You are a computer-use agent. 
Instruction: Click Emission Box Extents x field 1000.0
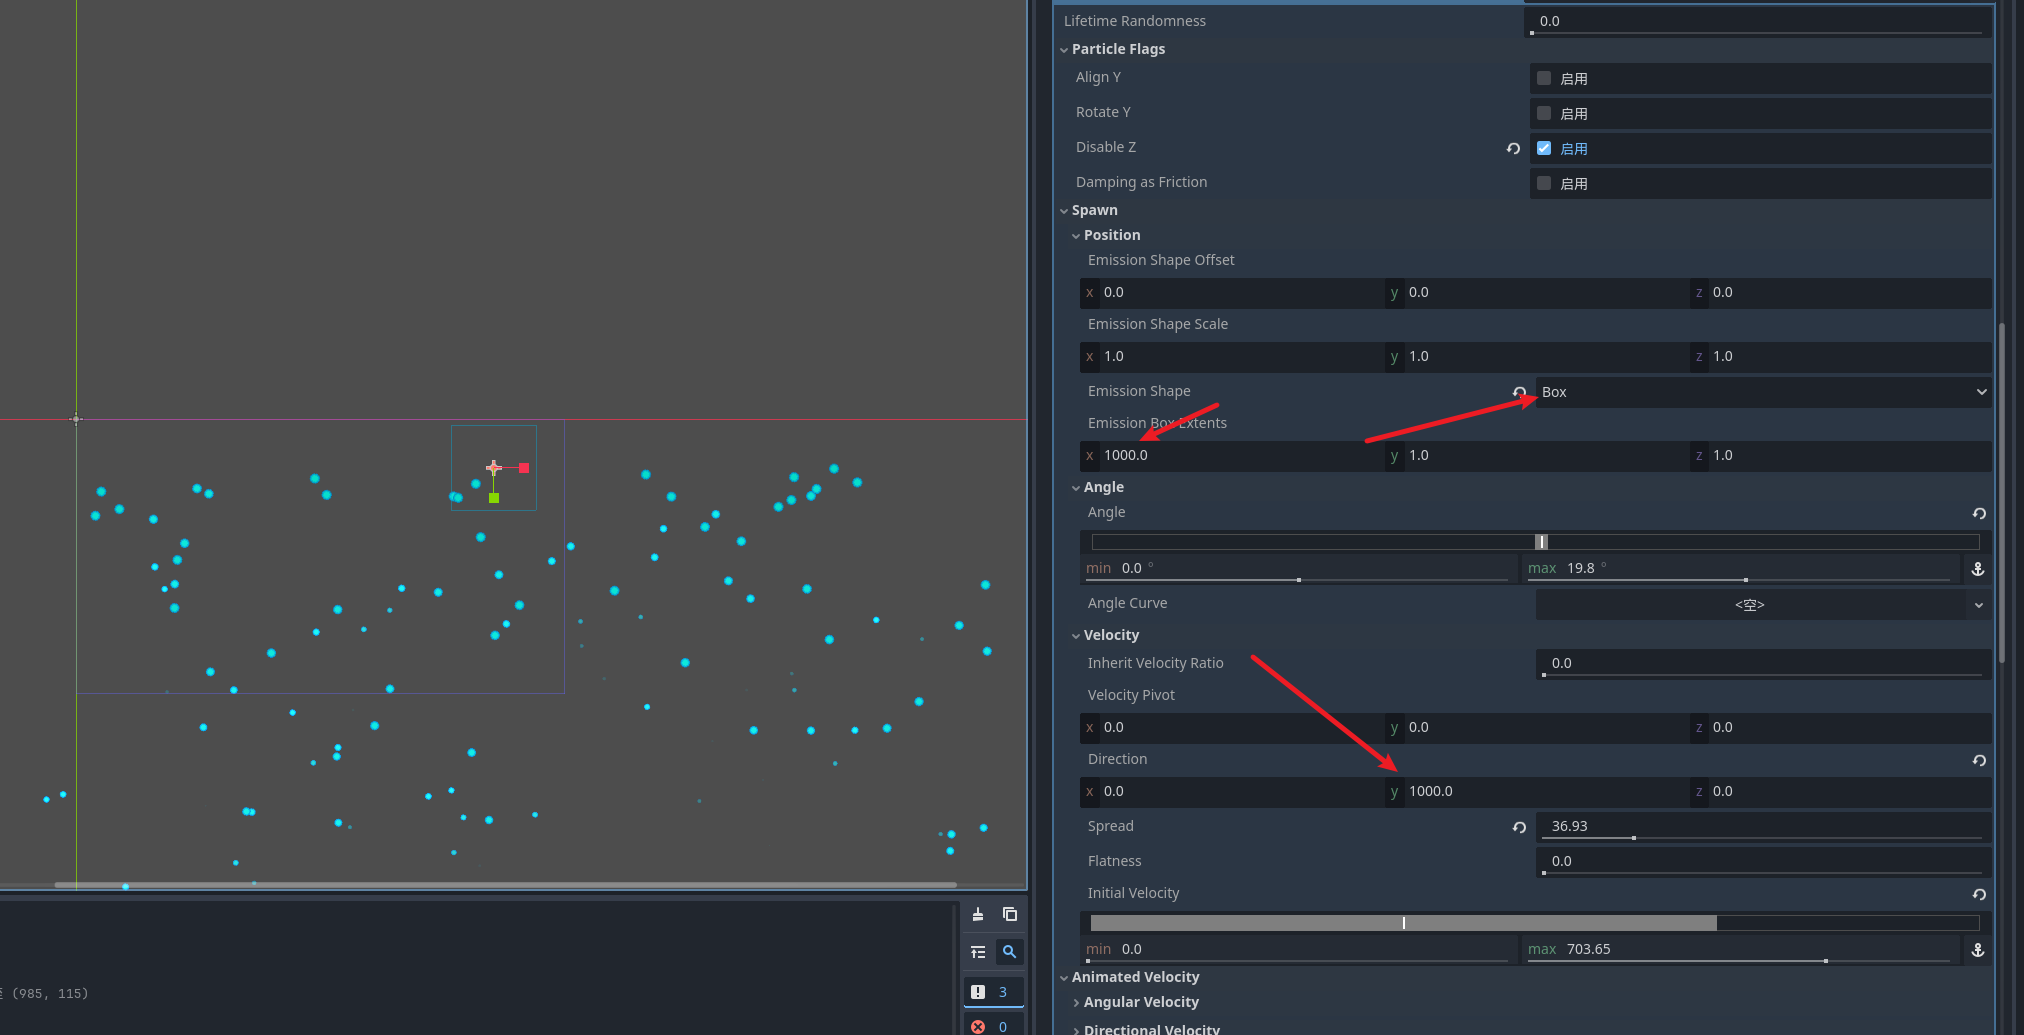click(x=1233, y=456)
